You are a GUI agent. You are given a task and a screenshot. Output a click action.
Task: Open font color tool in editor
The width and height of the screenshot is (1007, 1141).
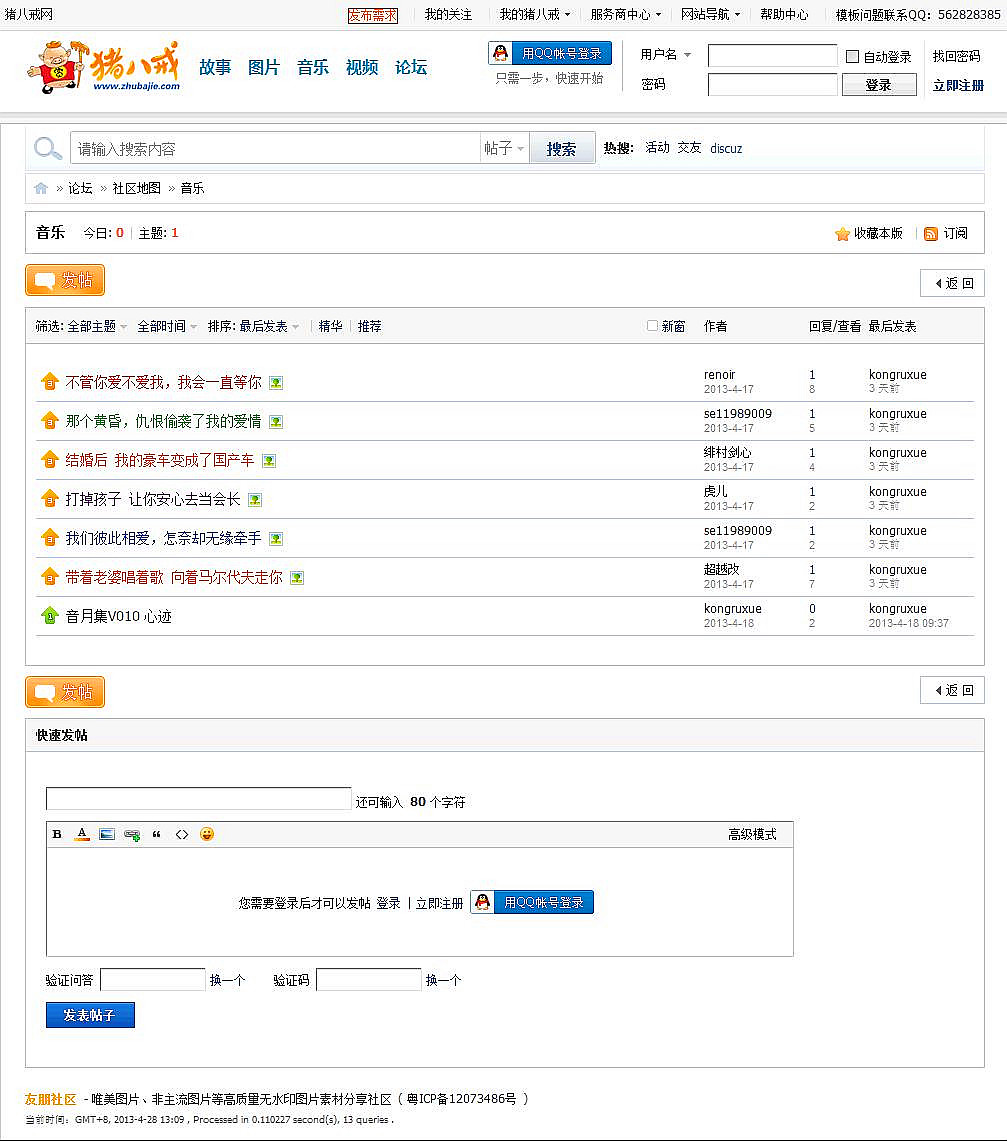click(82, 835)
